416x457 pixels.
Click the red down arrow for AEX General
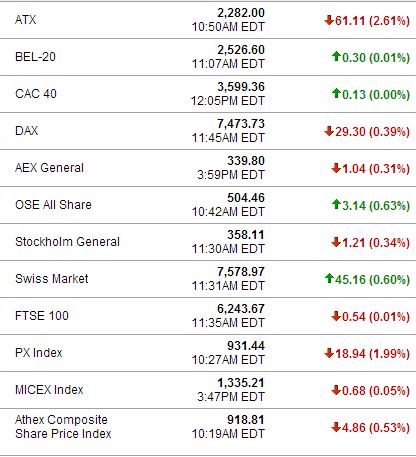[x=336, y=168]
